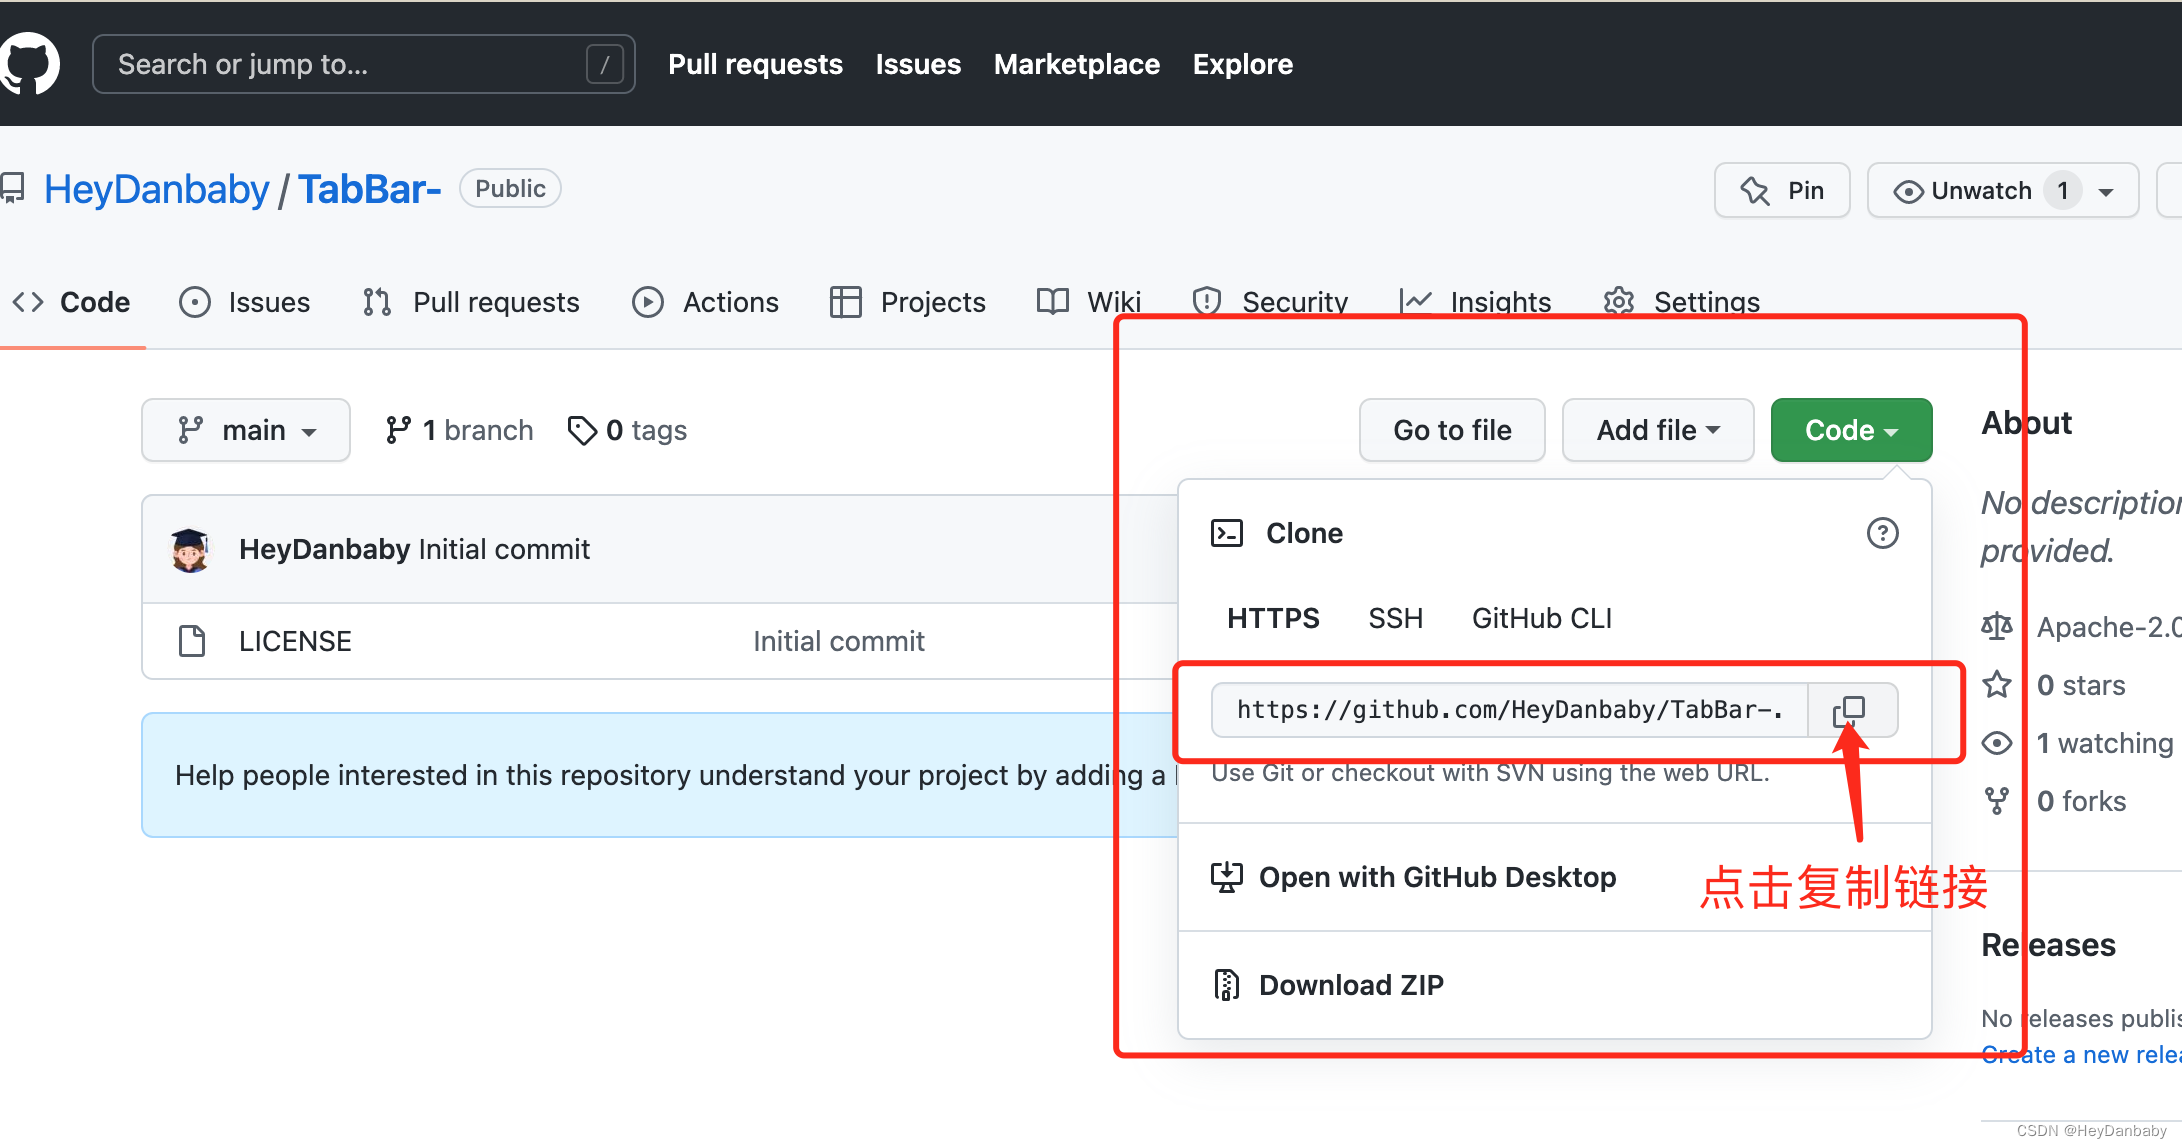Click the Clone terminal icon

[x=1227, y=533]
